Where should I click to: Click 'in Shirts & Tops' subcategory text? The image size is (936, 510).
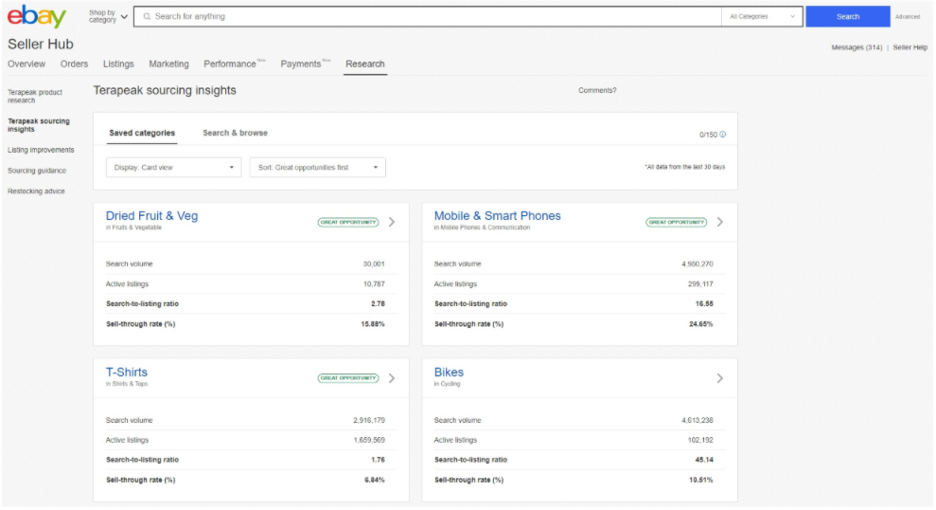pos(127,384)
